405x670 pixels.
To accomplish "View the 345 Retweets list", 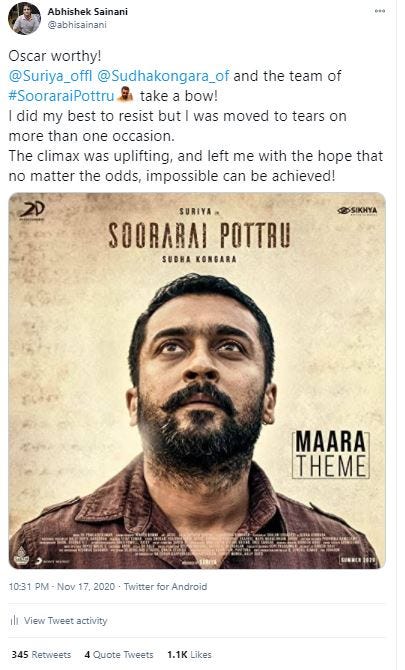I will coord(41,655).
